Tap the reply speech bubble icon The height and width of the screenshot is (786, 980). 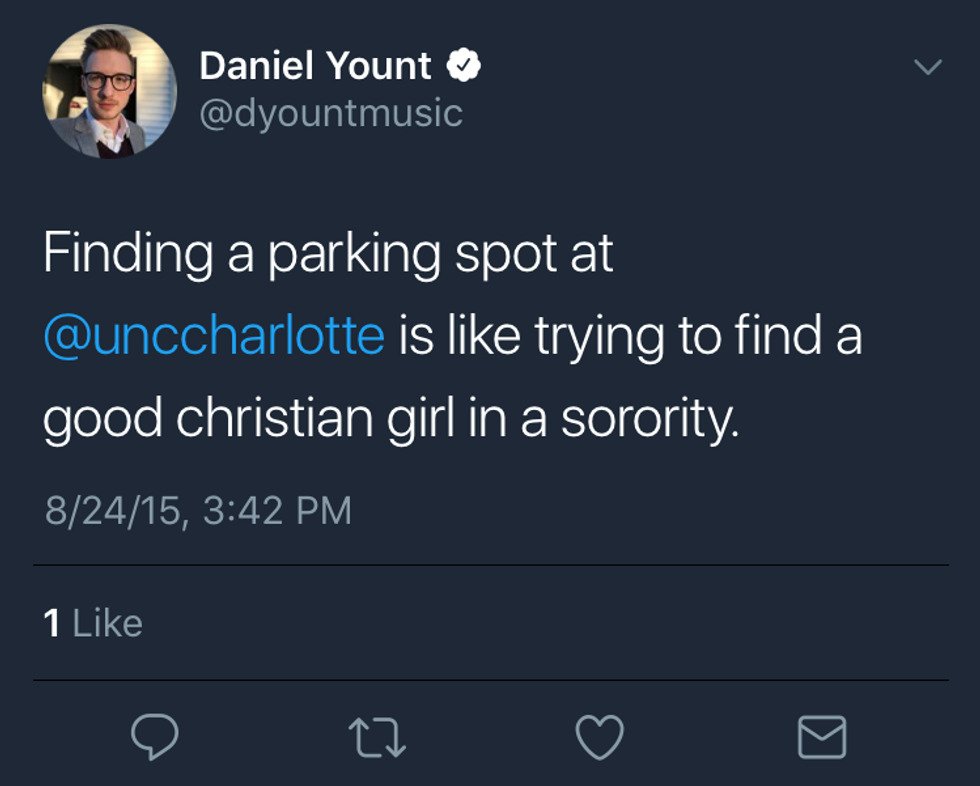point(155,738)
